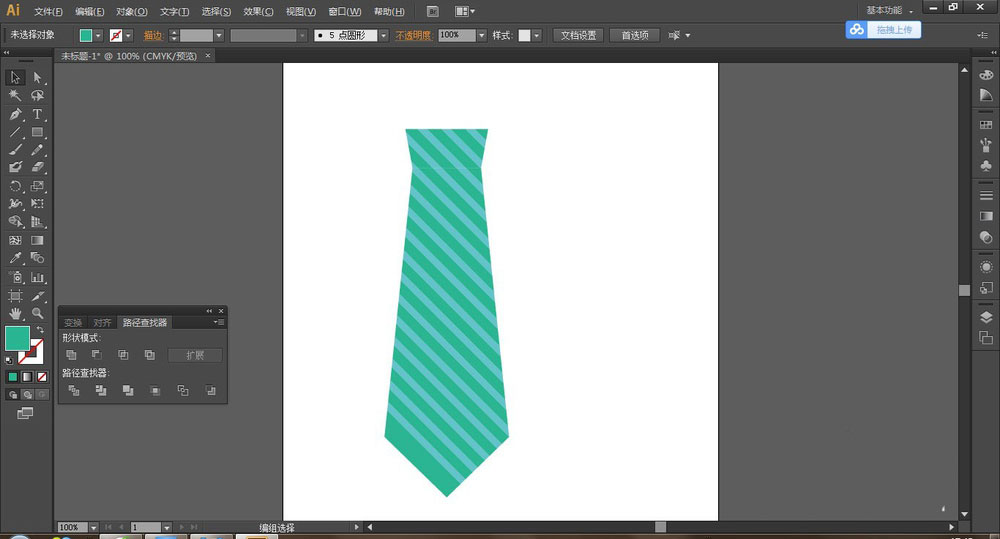The image size is (1000, 539).
Task: Swap fill and stroke colors
Action: pyautogui.click(x=40, y=329)
